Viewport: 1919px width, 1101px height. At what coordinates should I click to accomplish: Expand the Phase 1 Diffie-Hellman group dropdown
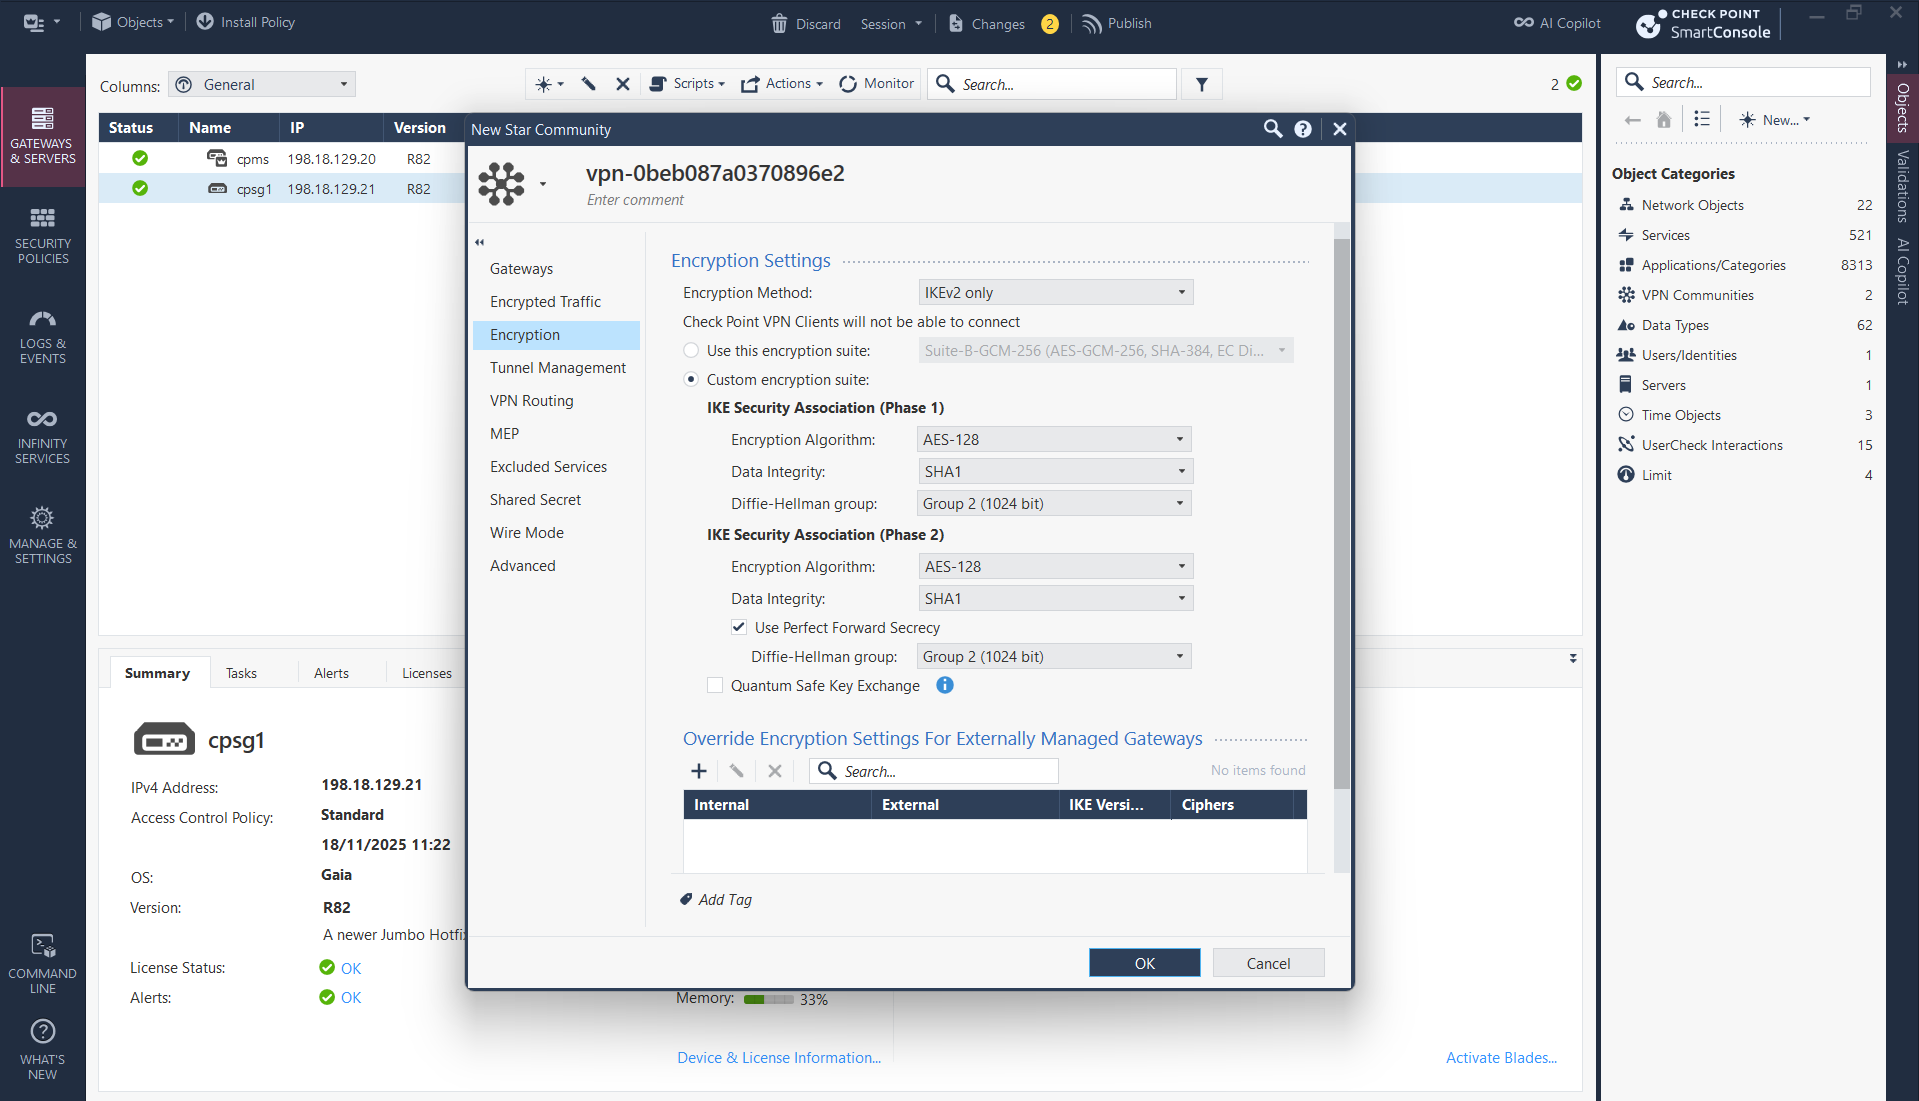1053,503
